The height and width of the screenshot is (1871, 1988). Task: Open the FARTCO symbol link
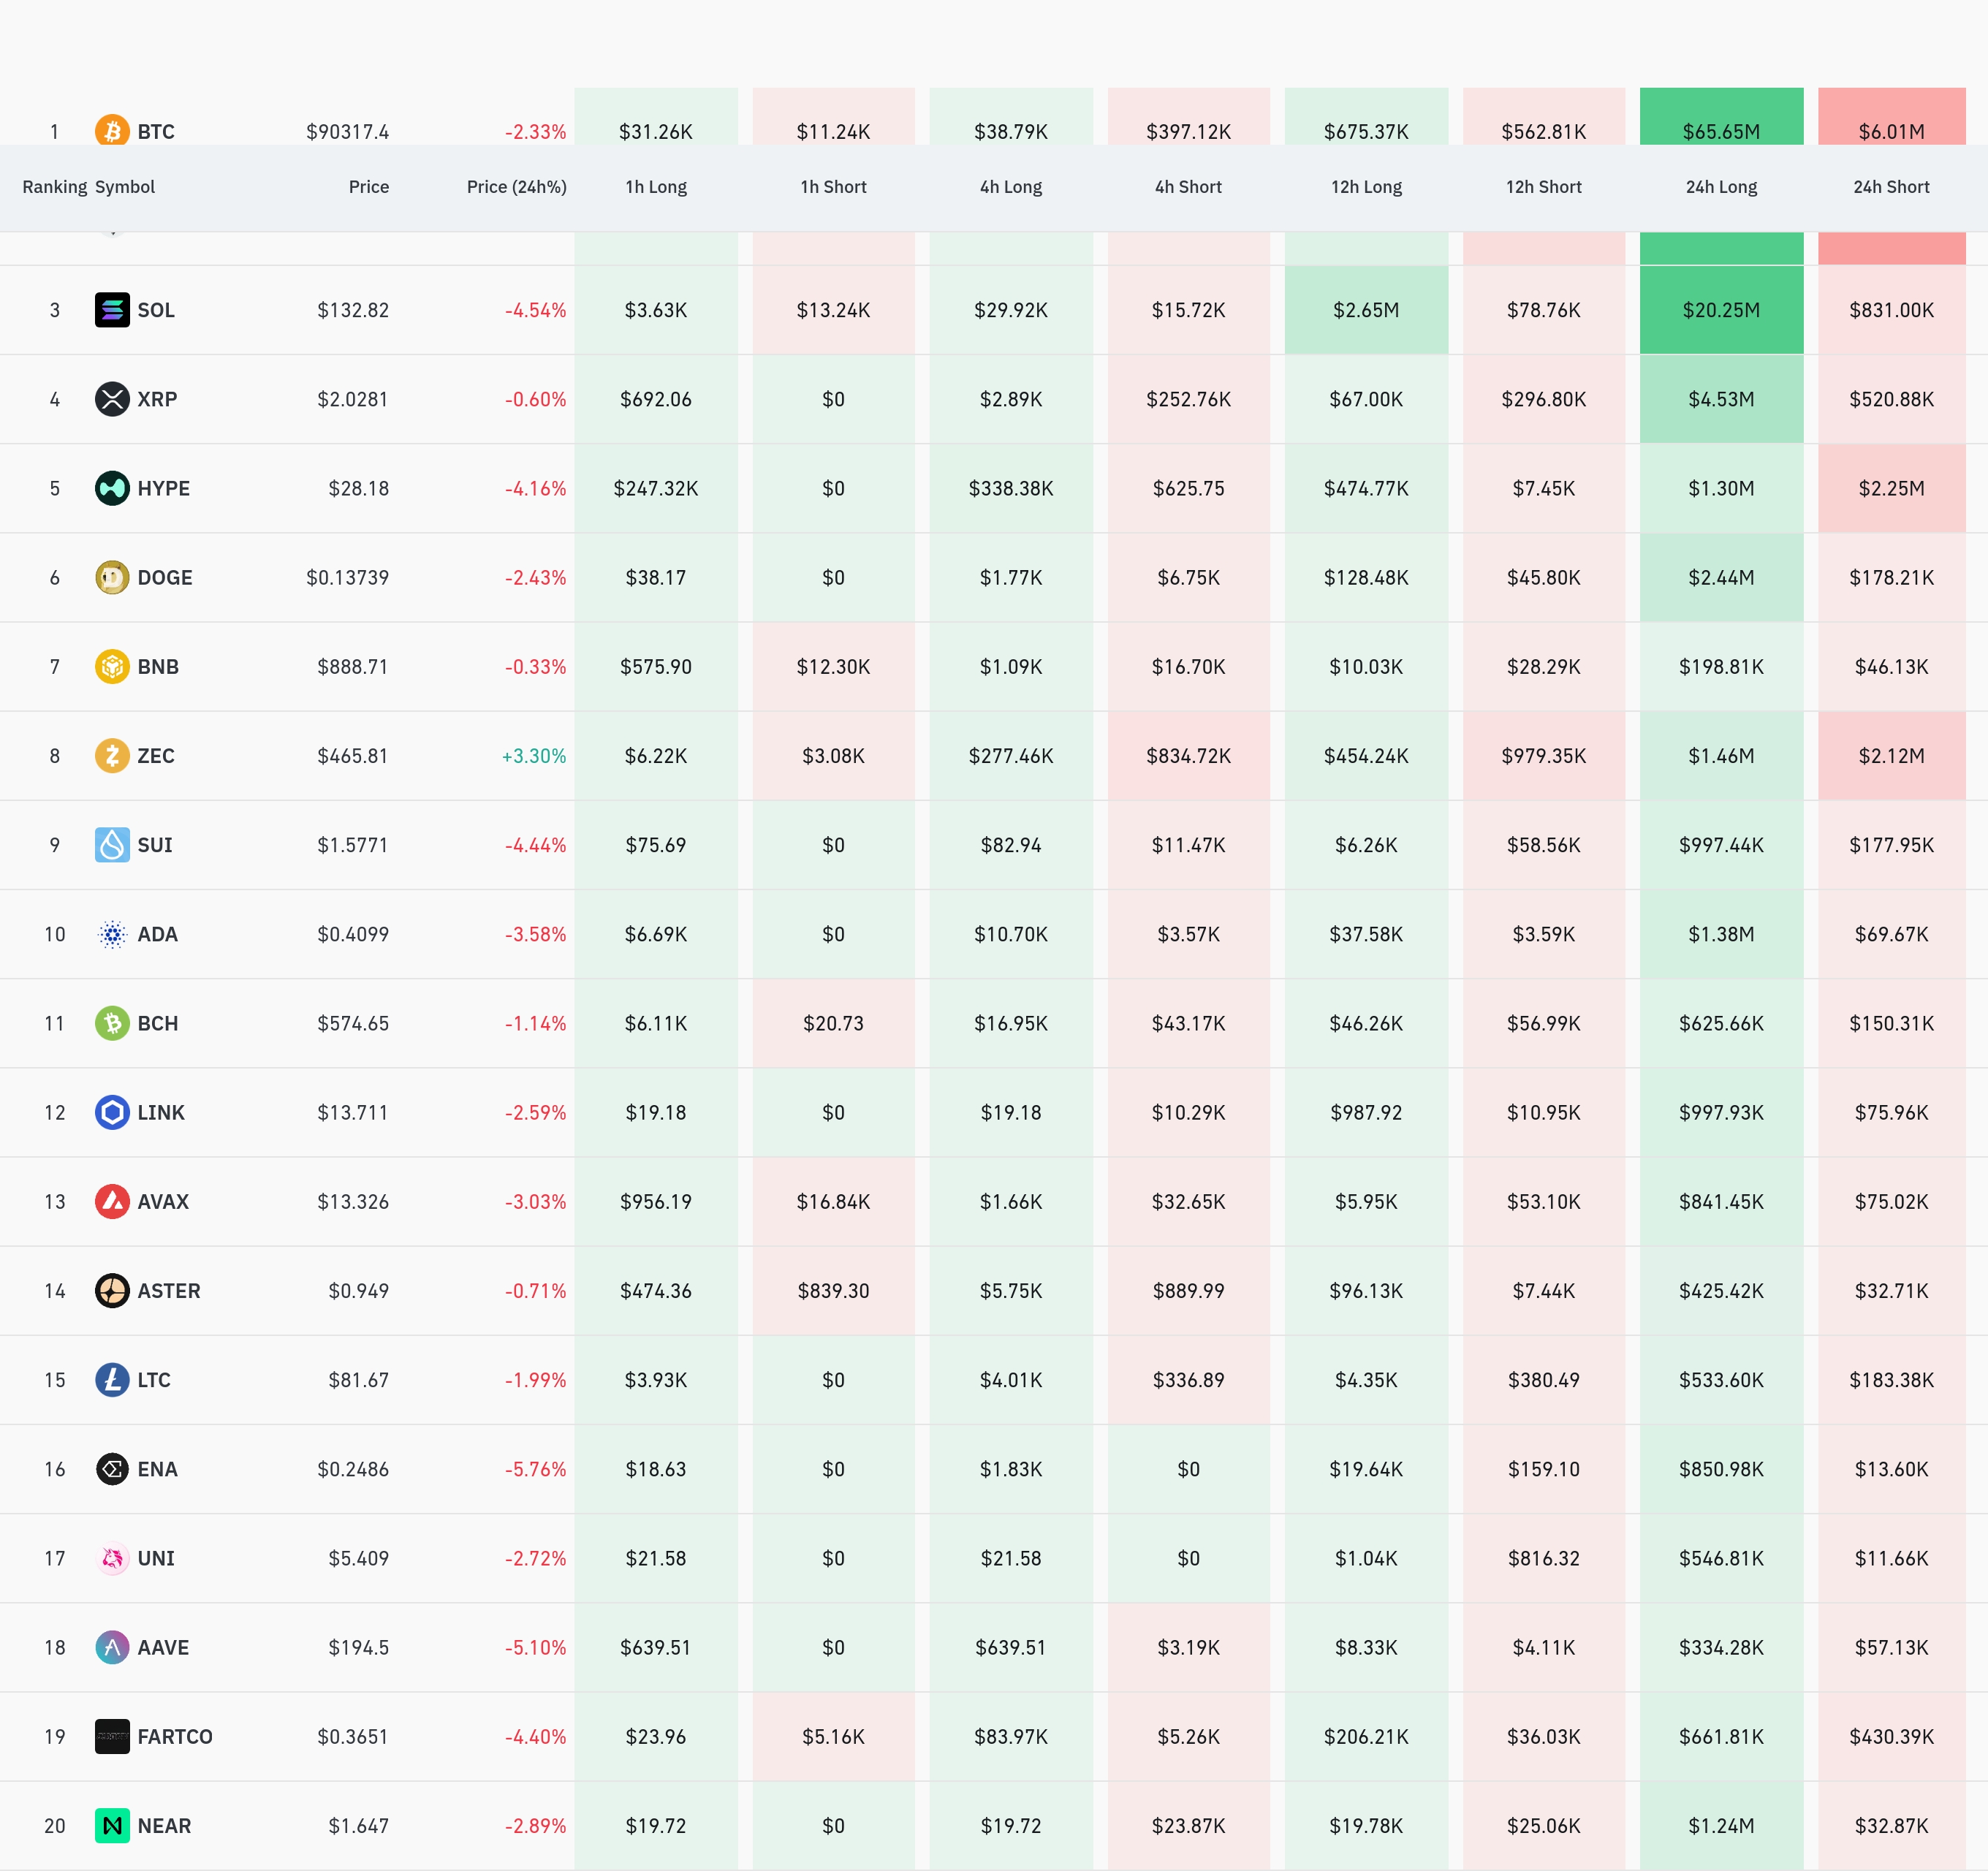pyautogui.click(x=175, y=1736)
